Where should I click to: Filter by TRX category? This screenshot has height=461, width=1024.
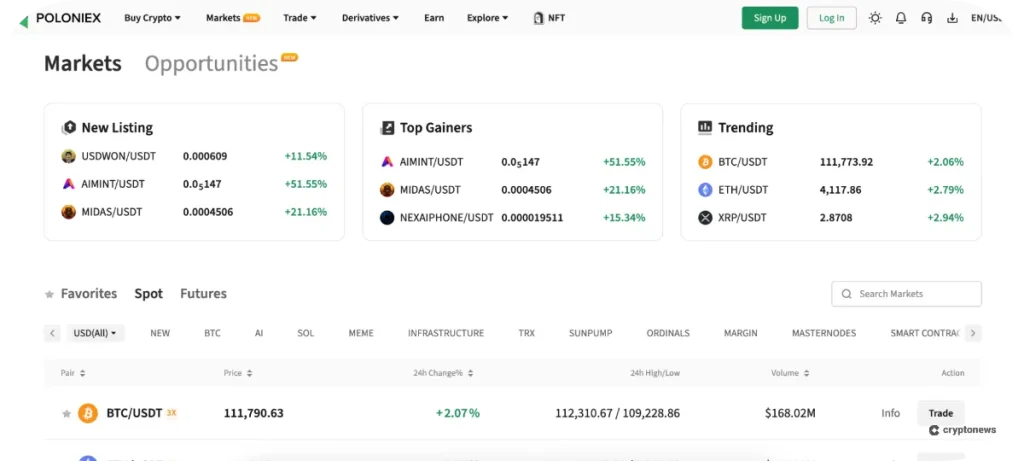(526, 333)
